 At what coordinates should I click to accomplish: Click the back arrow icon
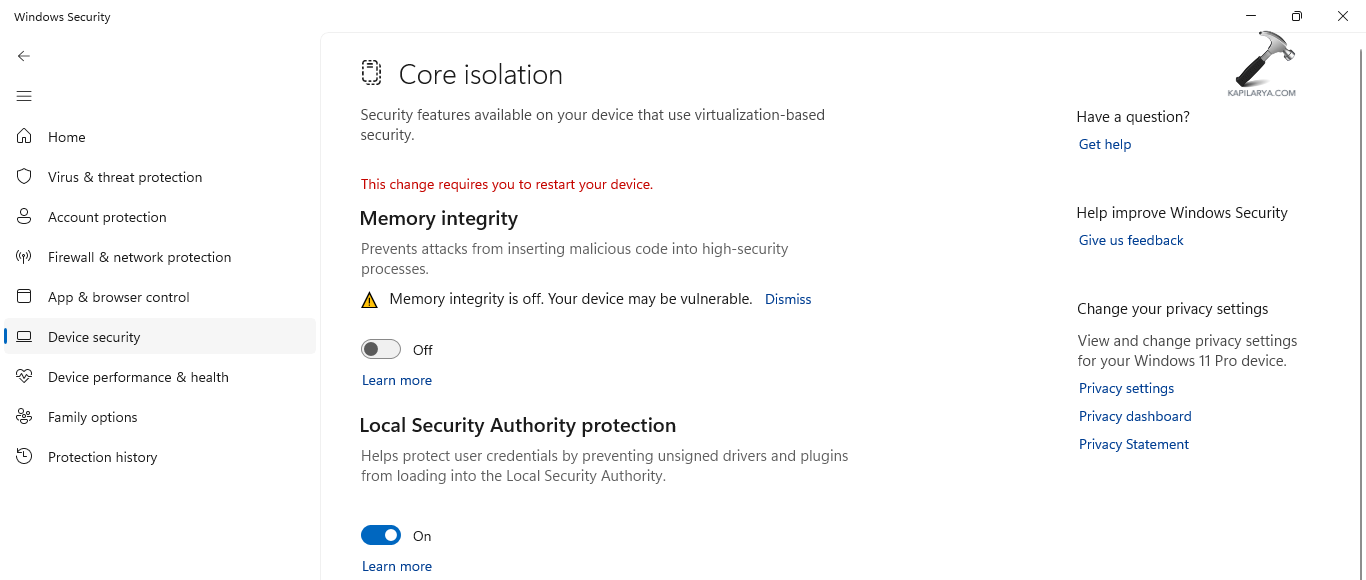click(24, 56)
